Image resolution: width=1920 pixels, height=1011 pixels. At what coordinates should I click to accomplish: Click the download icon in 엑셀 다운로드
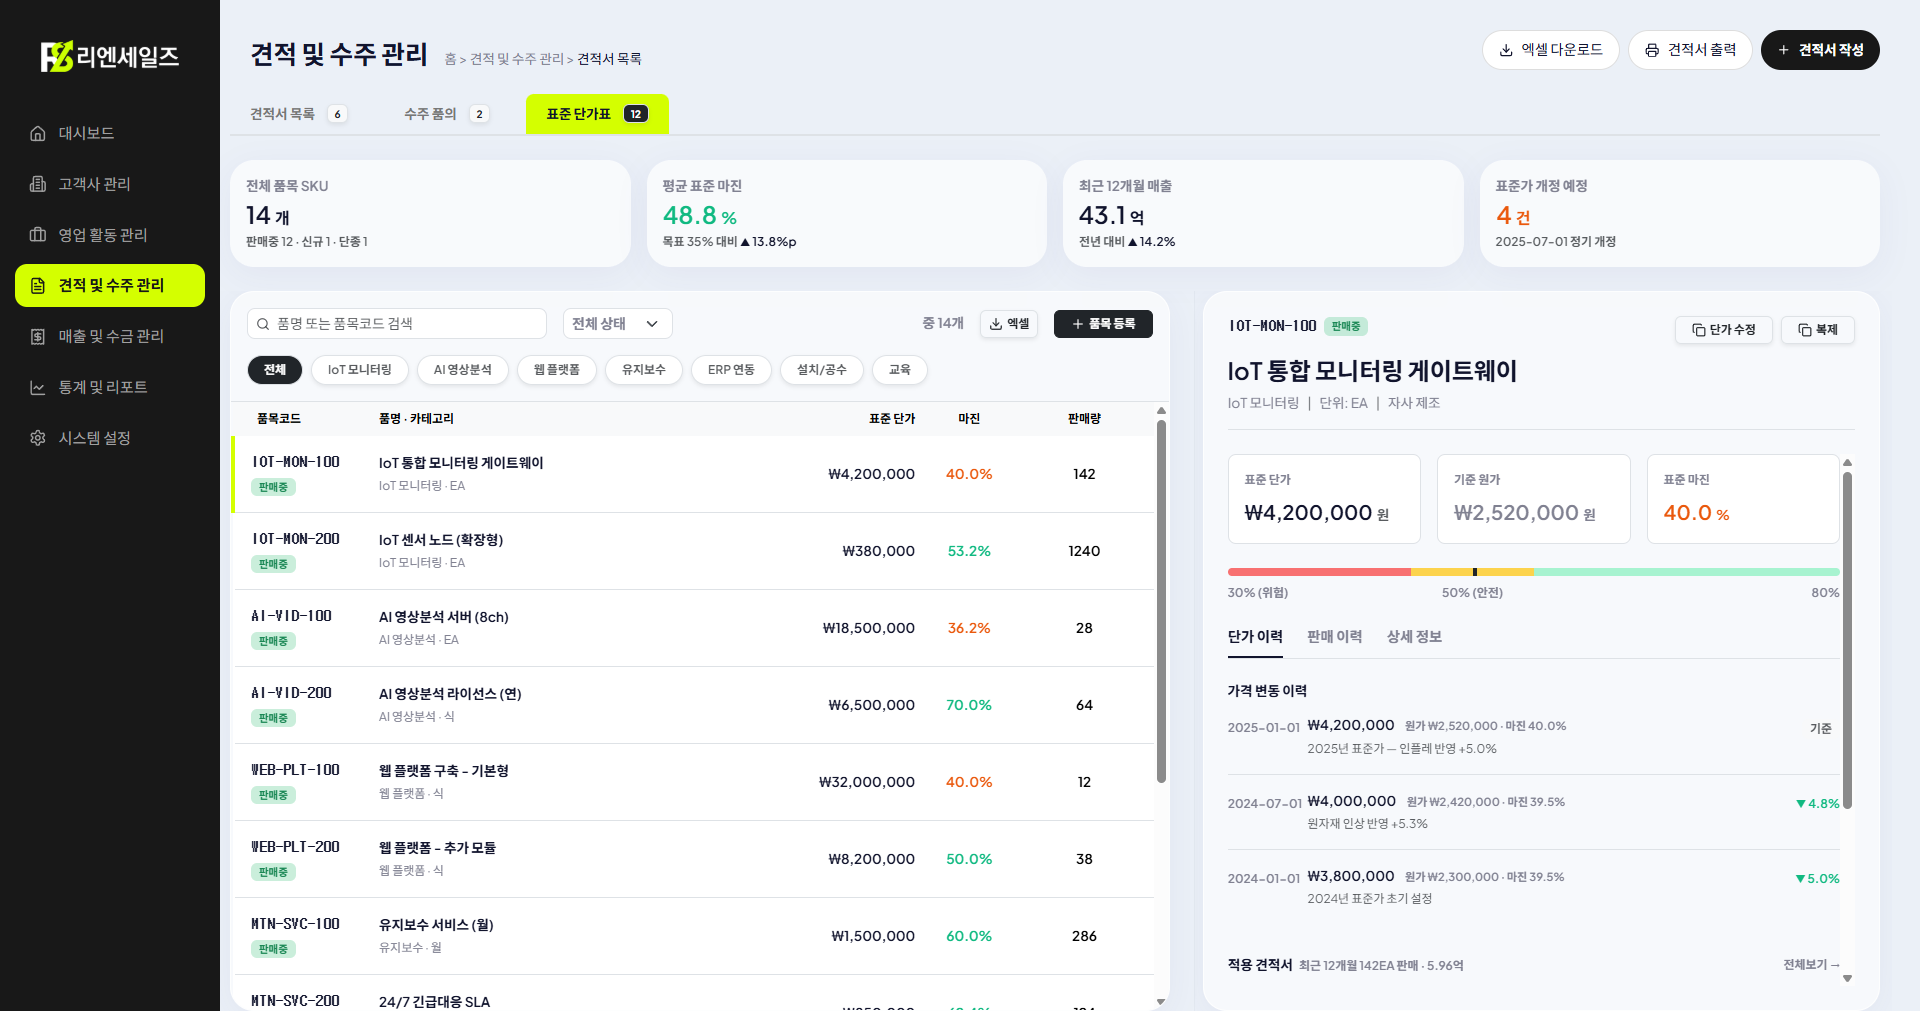pyautogui.click(x=1506, y=50)
